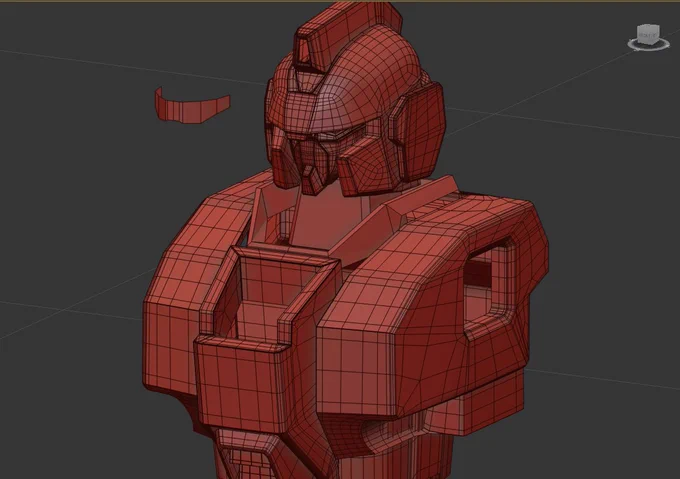Click the ViewCube navigation cube
The height and width of the screenshot is (479, 680).
click(648, 34)
